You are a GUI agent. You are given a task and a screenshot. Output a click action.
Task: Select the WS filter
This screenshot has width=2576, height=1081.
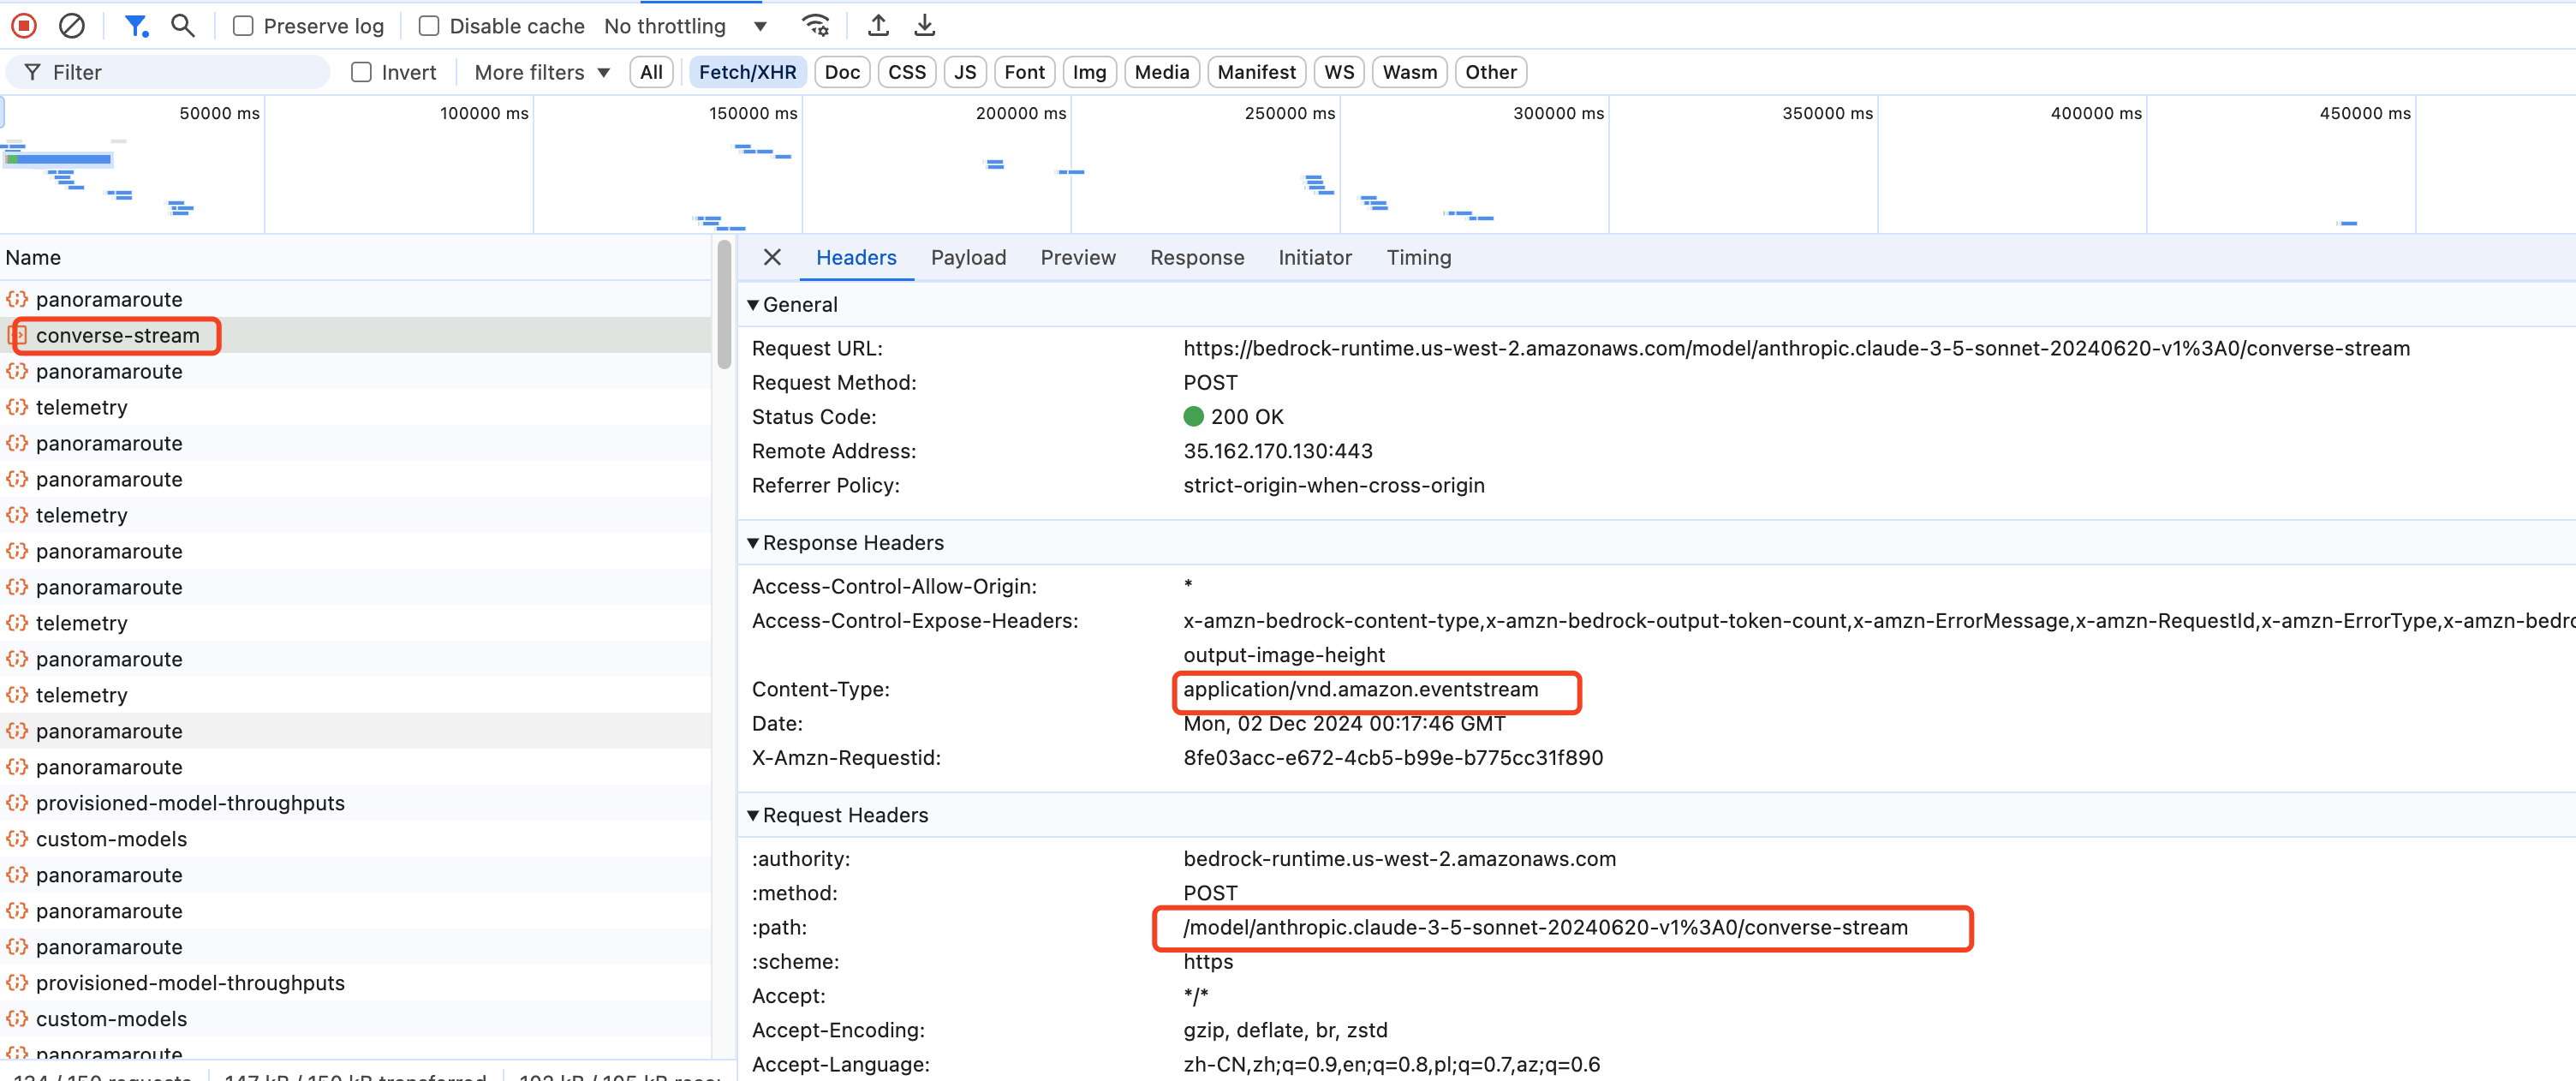tap(1339, 72)
